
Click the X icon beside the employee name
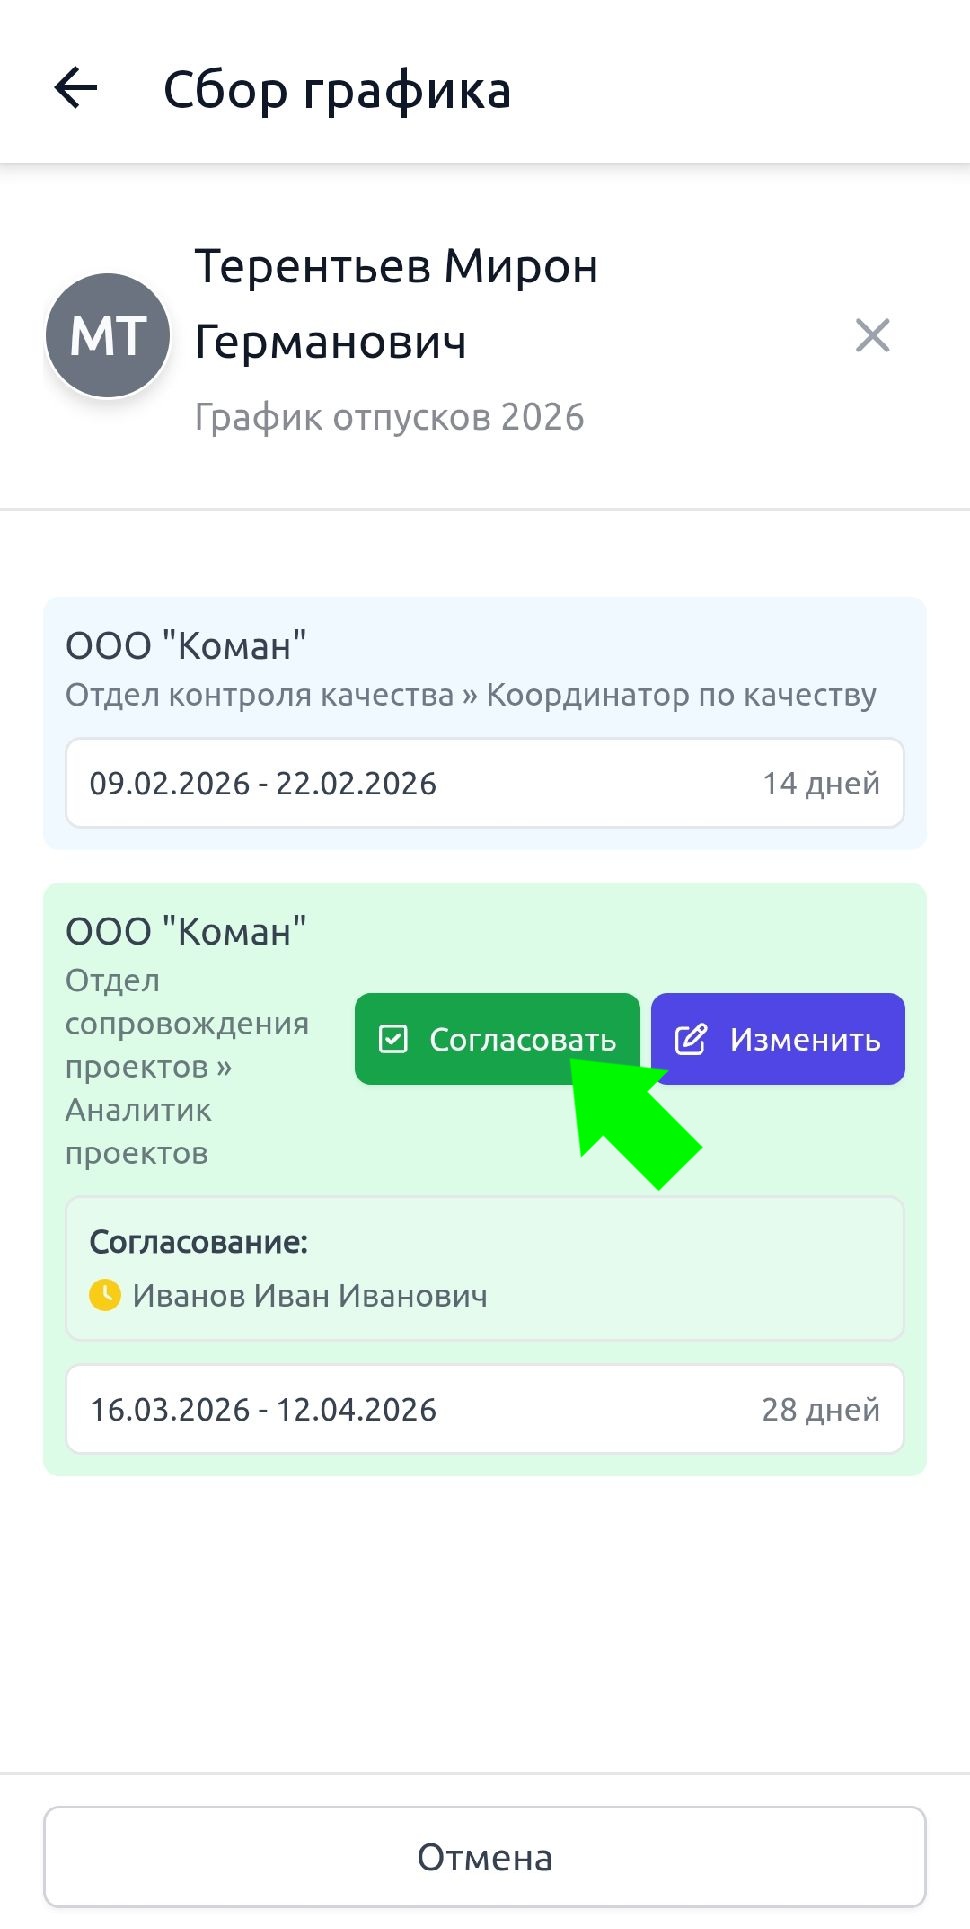[872, 336]
